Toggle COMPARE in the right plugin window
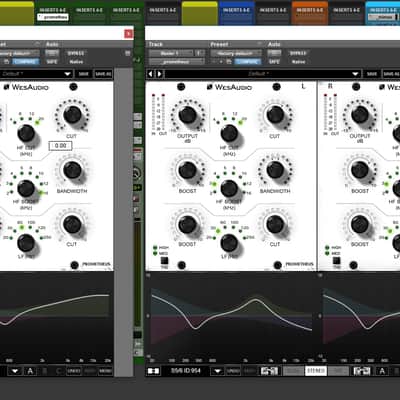Screen dimensions: 400x400 [x=248, y=62]
